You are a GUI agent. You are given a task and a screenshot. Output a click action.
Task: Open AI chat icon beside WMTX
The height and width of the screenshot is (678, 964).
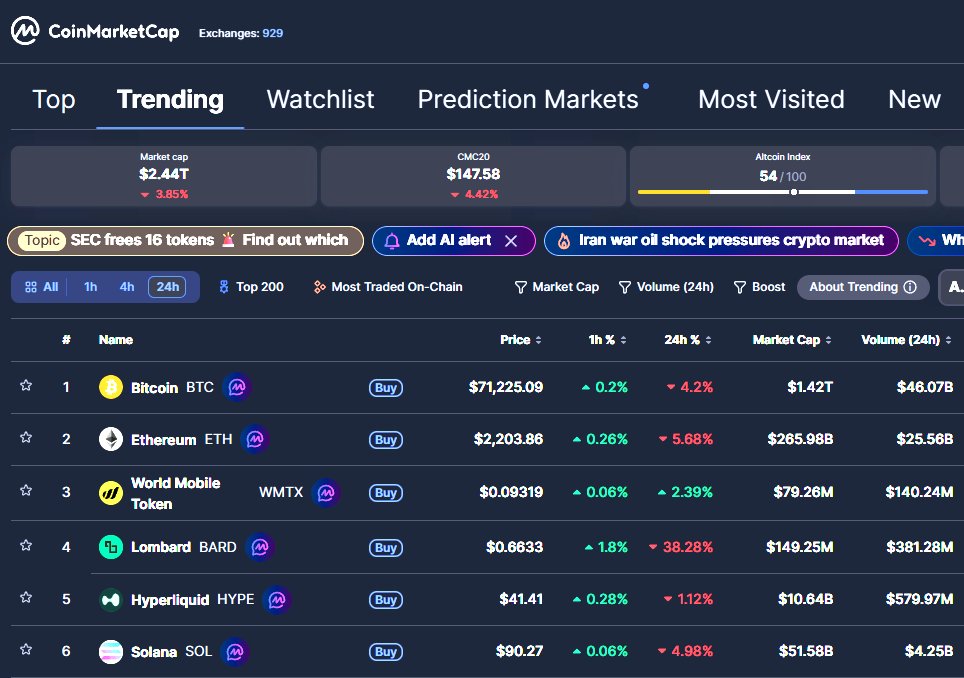326,493
